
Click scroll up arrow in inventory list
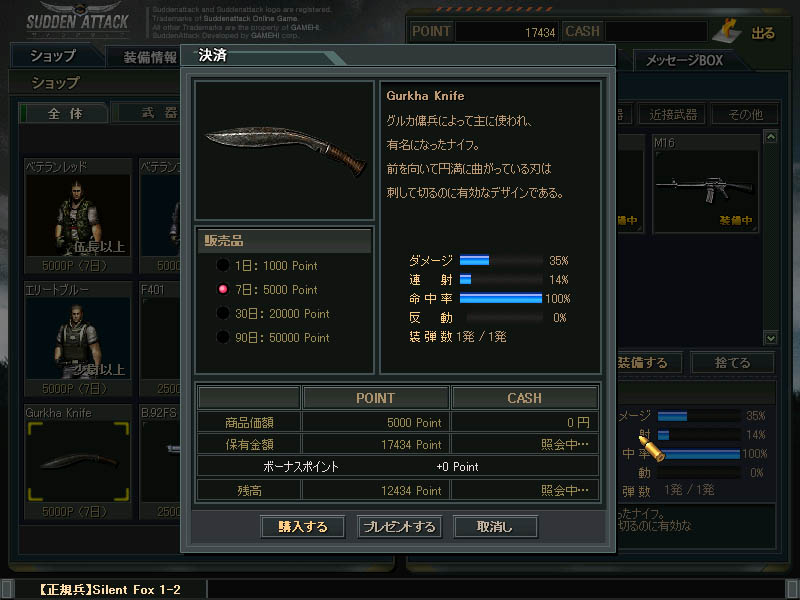tap(770, 137)
